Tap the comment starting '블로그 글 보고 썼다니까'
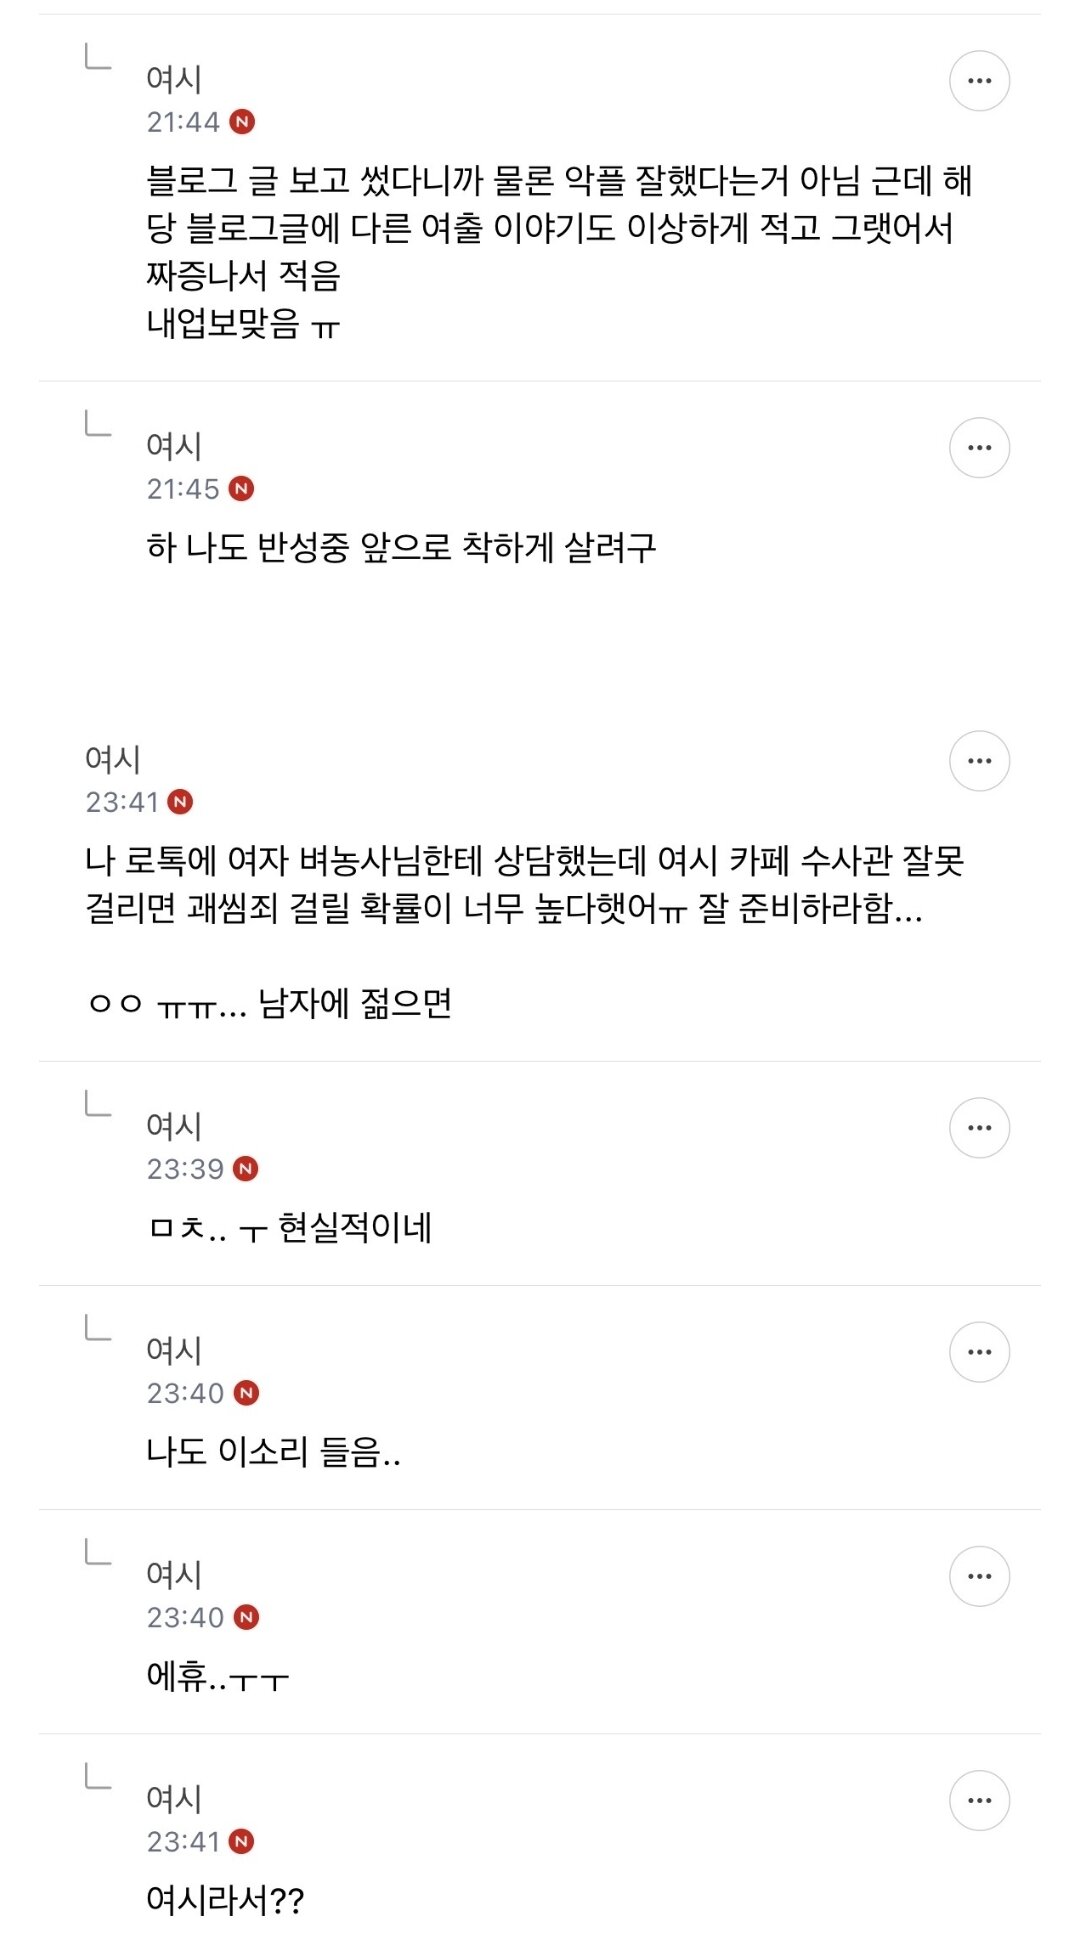 click(560, 252)
